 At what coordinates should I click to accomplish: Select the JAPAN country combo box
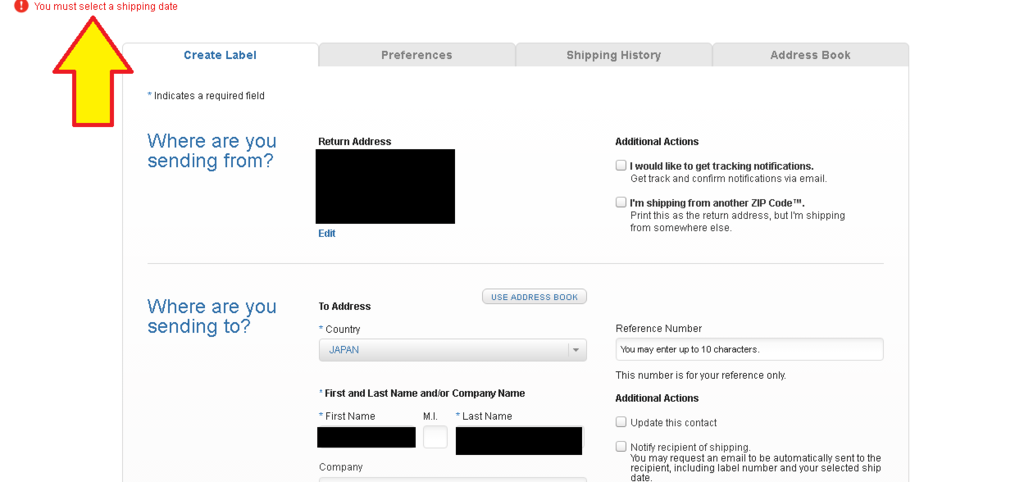[453, 350]
